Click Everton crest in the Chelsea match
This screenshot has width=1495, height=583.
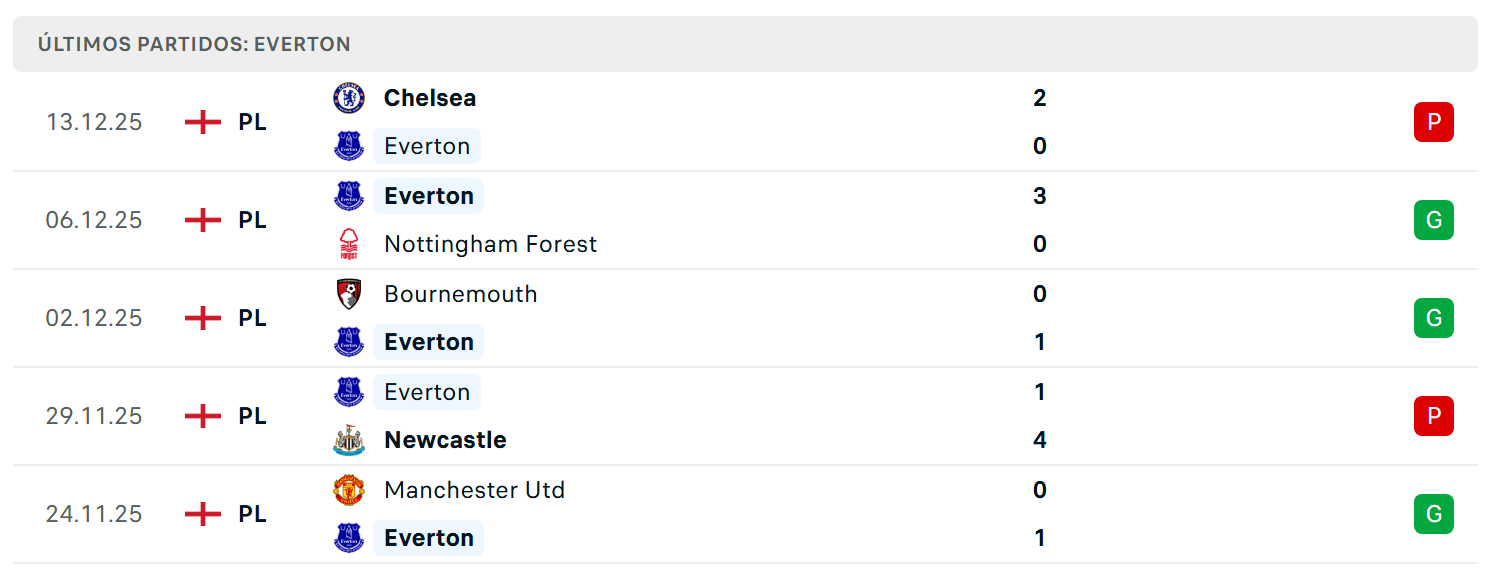click(x=349, y=146)
